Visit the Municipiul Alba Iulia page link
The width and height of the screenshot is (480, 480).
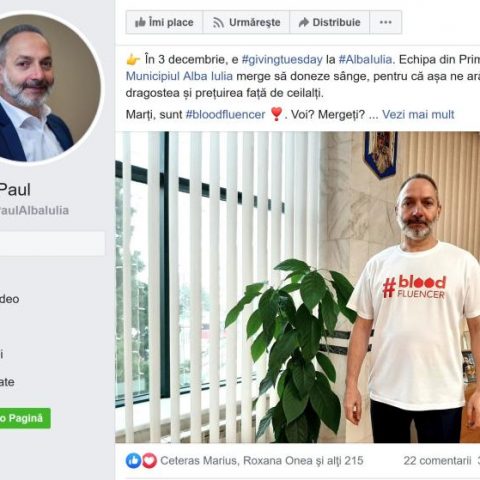pyautogui.click(x=179, y=76)
